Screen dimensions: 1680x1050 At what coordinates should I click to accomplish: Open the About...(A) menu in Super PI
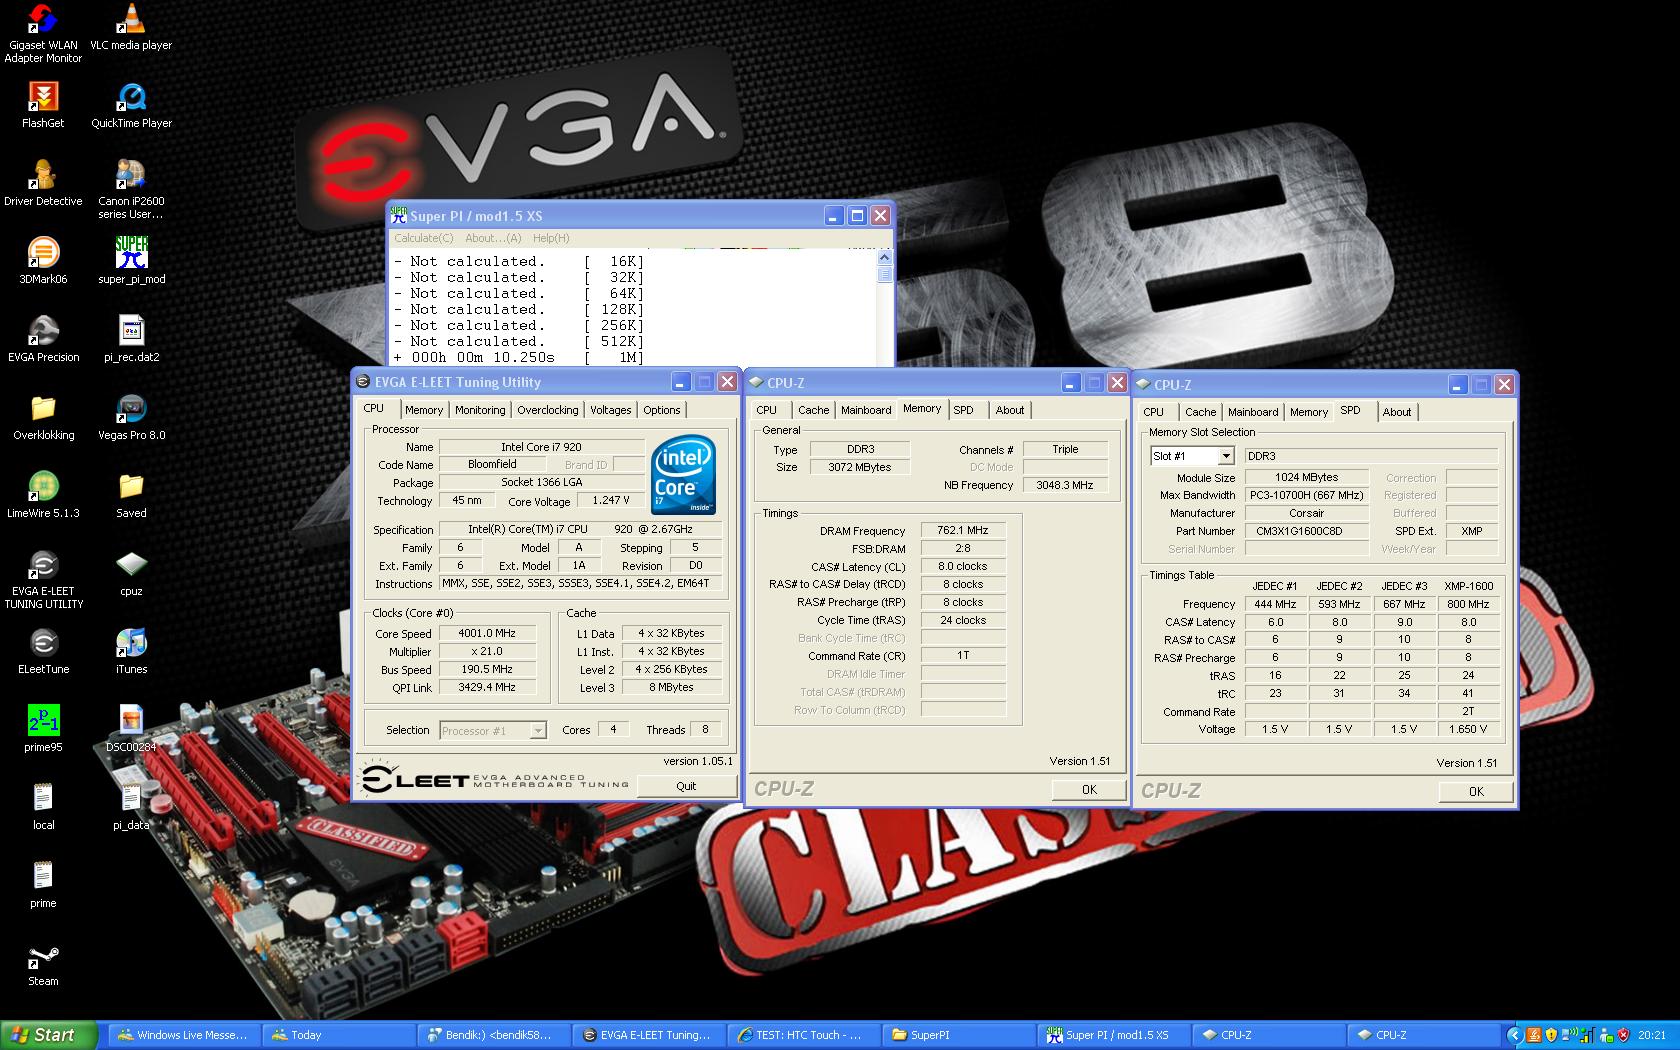493,238
